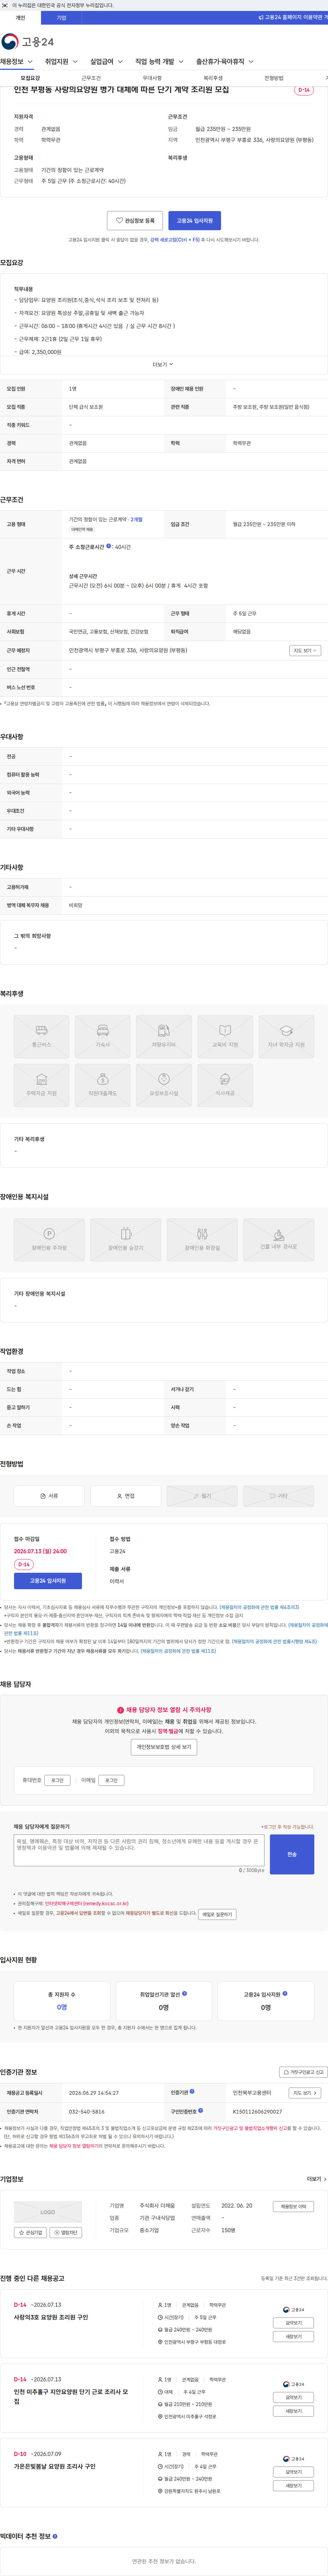Open 가온온빛봄날 요양원 조리사 구인 posting
This screenshot has height=2576, width=328.
[55, 2466]
